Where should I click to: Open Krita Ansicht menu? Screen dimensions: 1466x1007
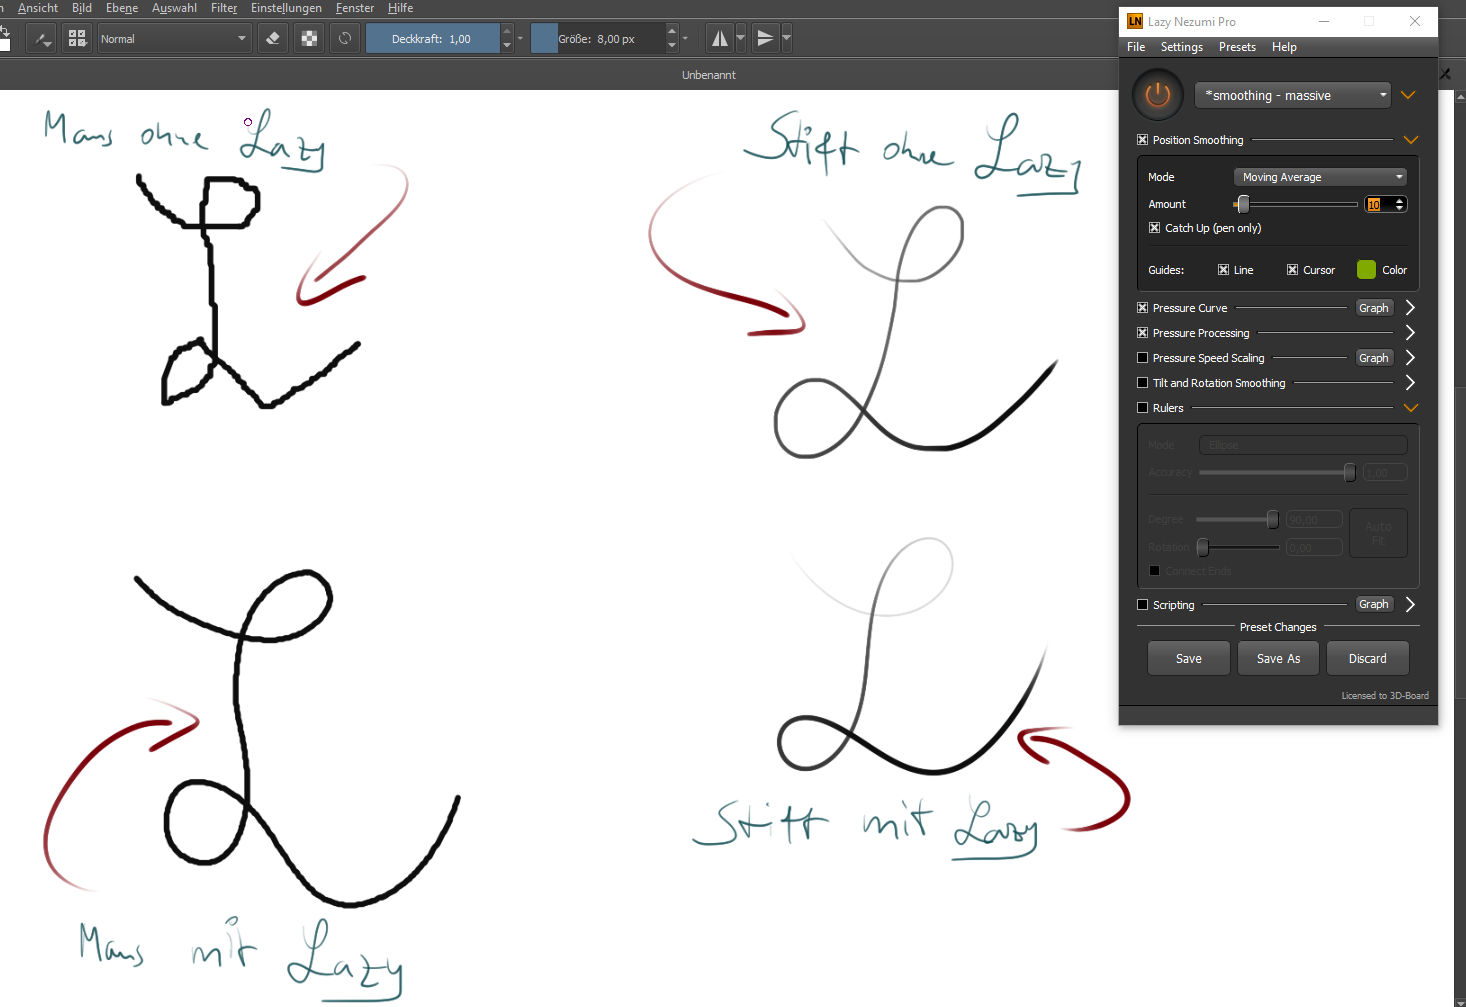pos(38,8)
